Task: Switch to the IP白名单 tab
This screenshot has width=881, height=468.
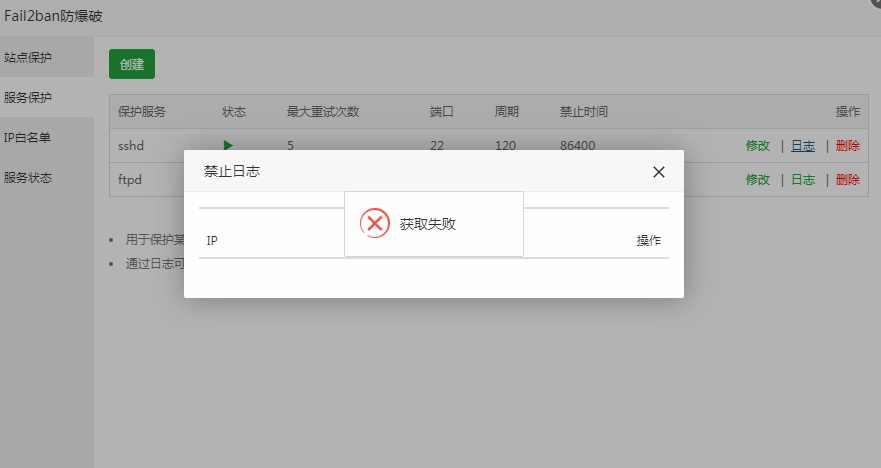Action: pyautogui.click(x=47, y=137)
